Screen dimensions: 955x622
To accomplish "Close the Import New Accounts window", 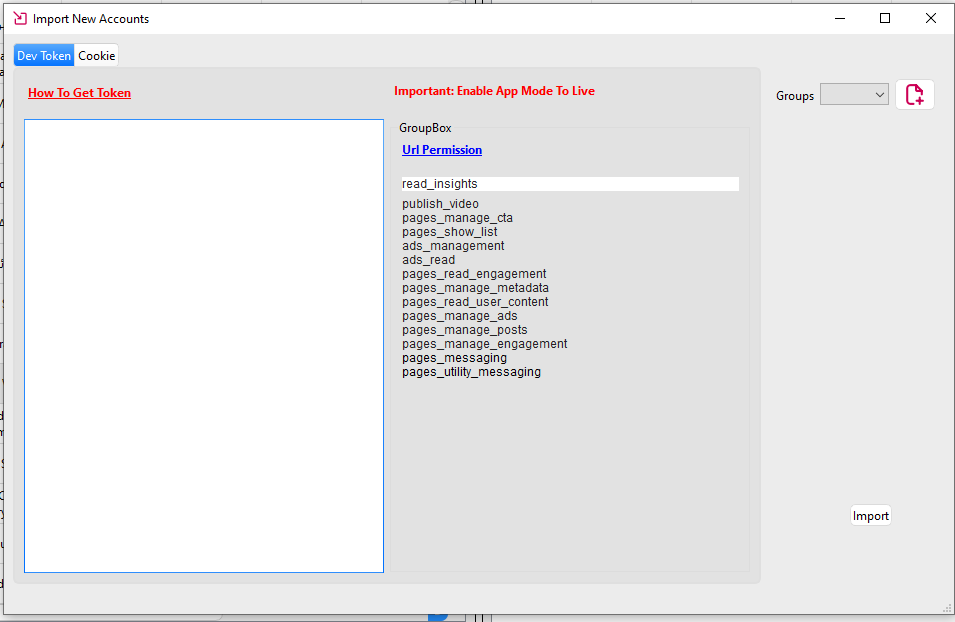I will [x=930, y=18].
